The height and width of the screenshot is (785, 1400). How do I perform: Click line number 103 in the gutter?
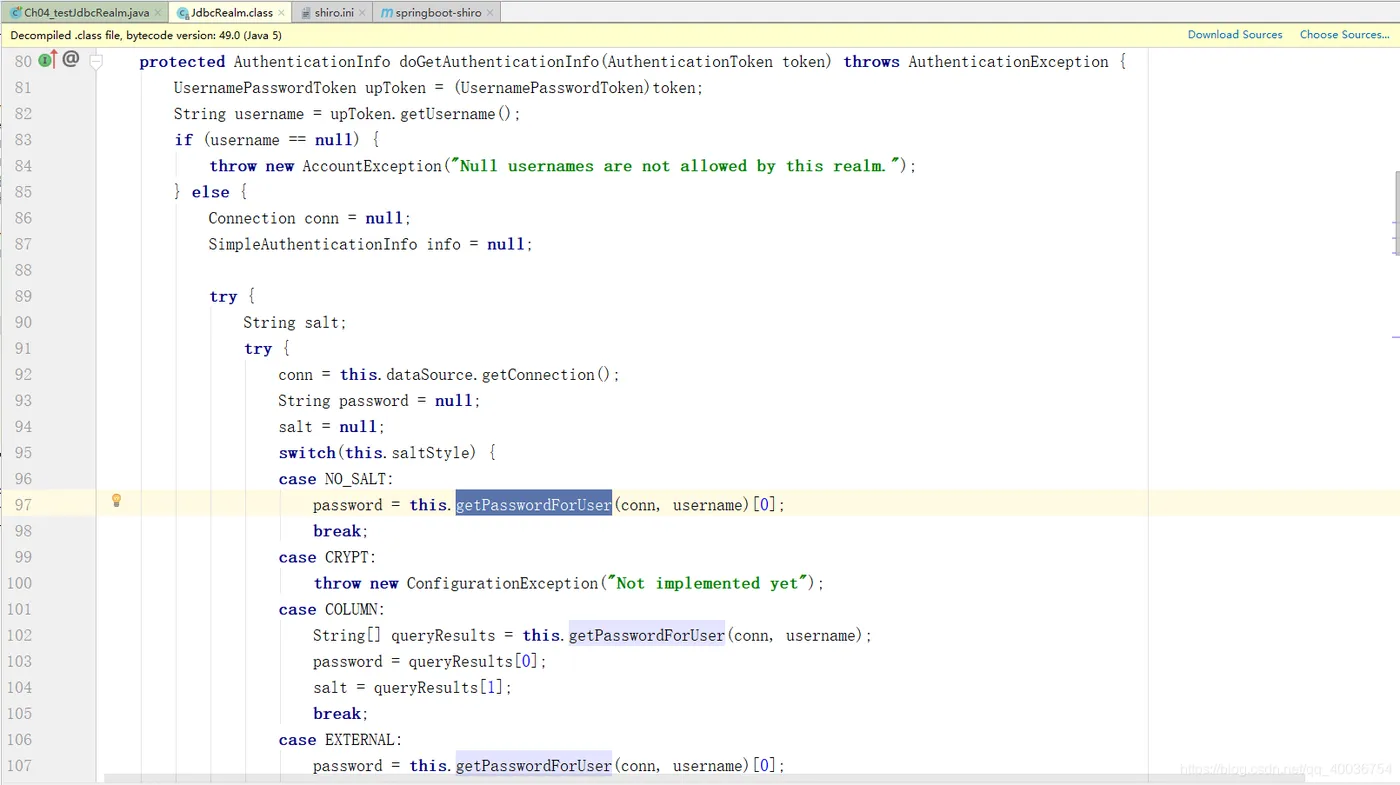click(19, 661)
